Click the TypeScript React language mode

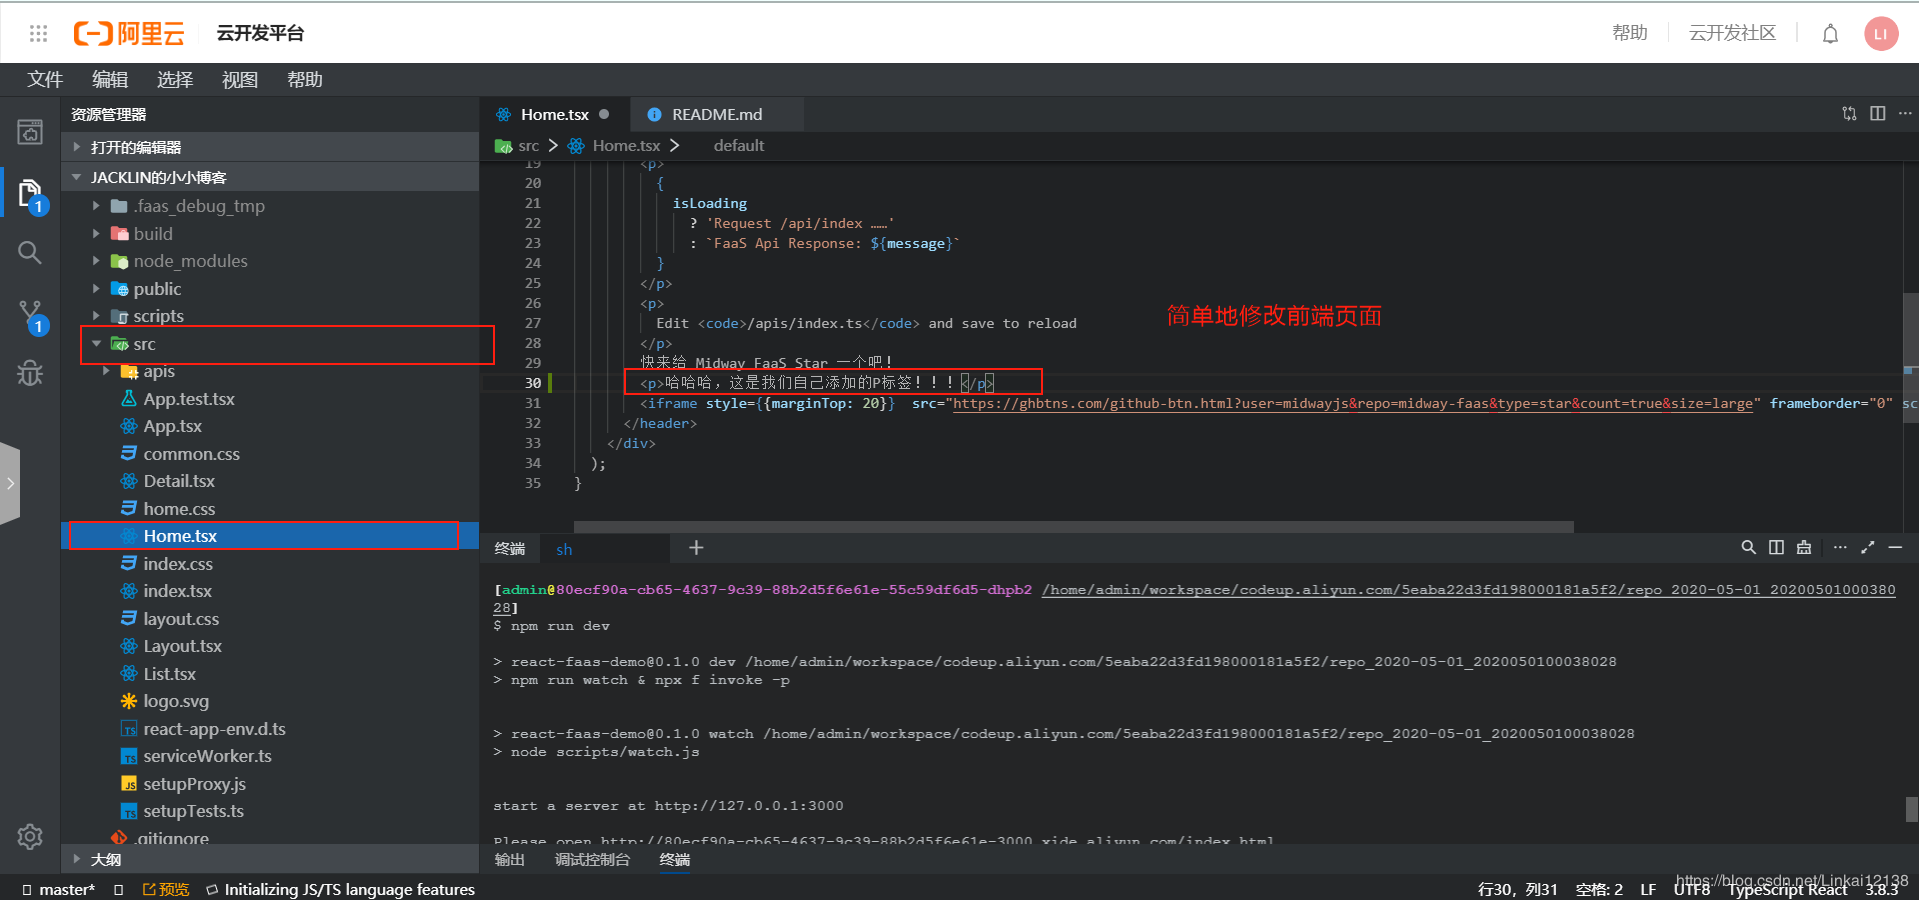click(x=1788, y=889)
